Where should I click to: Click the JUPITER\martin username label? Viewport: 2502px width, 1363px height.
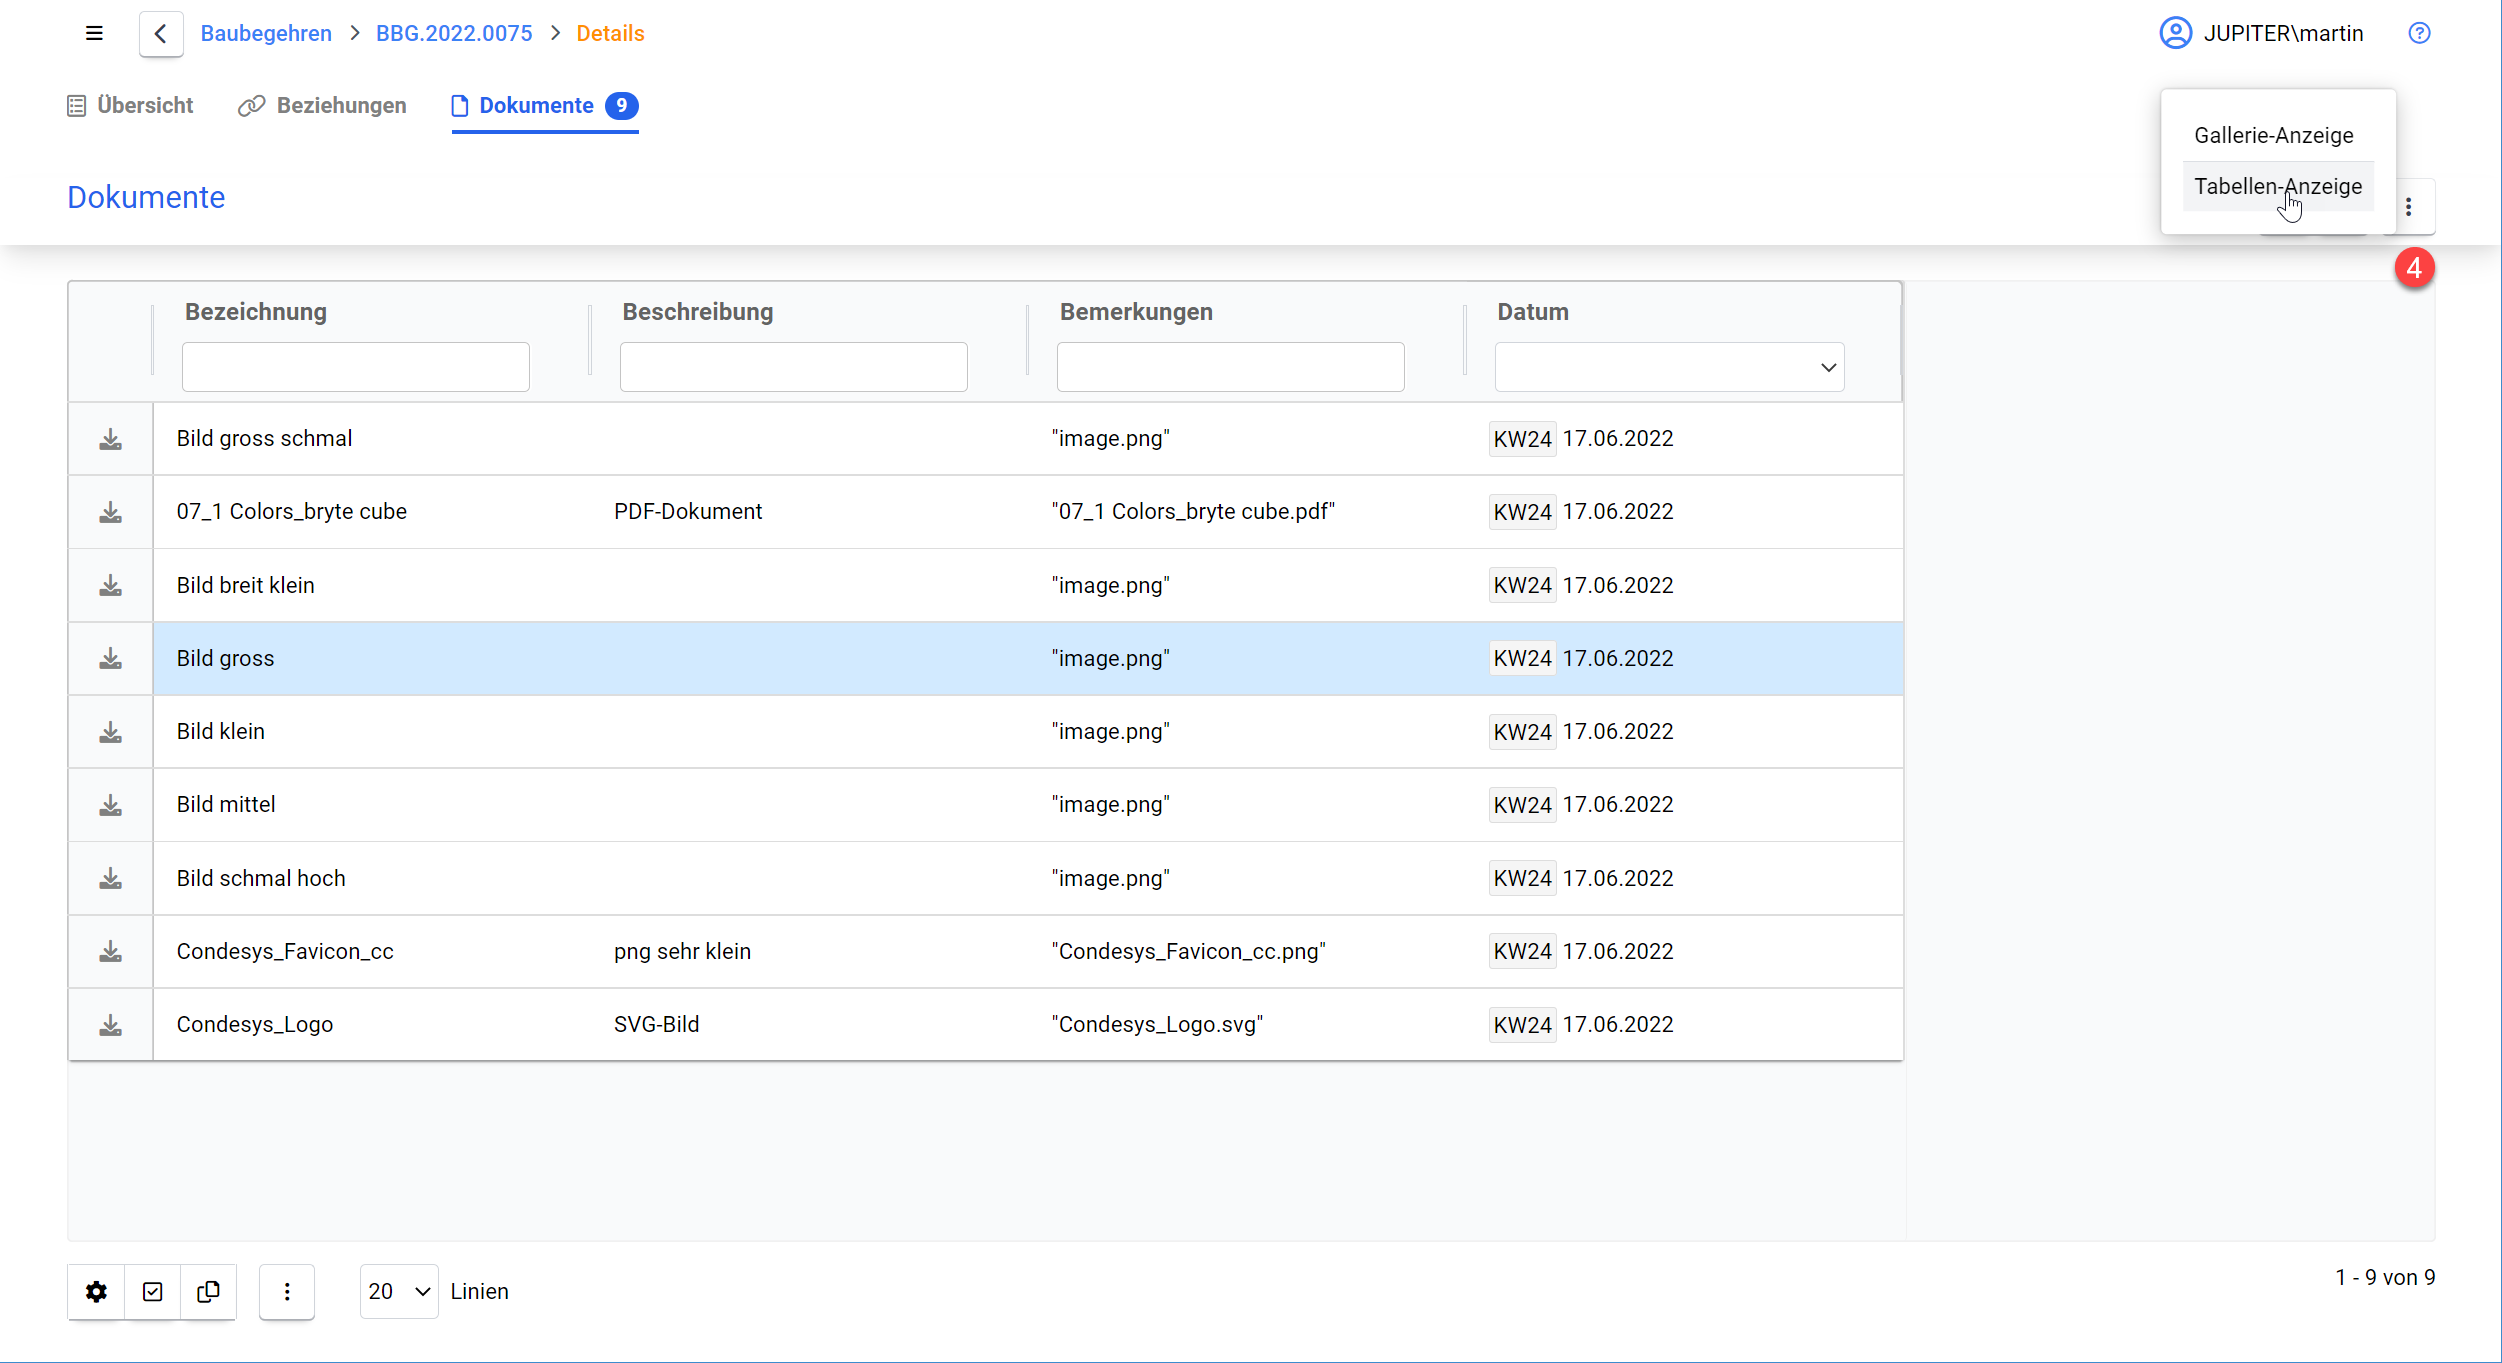point(2283,33)
